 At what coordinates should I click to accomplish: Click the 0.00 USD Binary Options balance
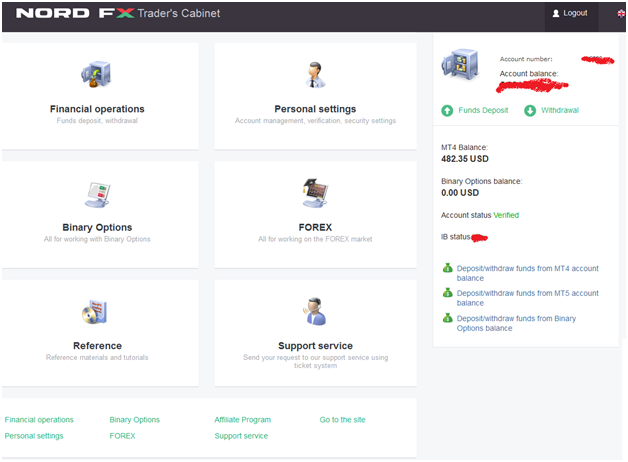point(460,193)
